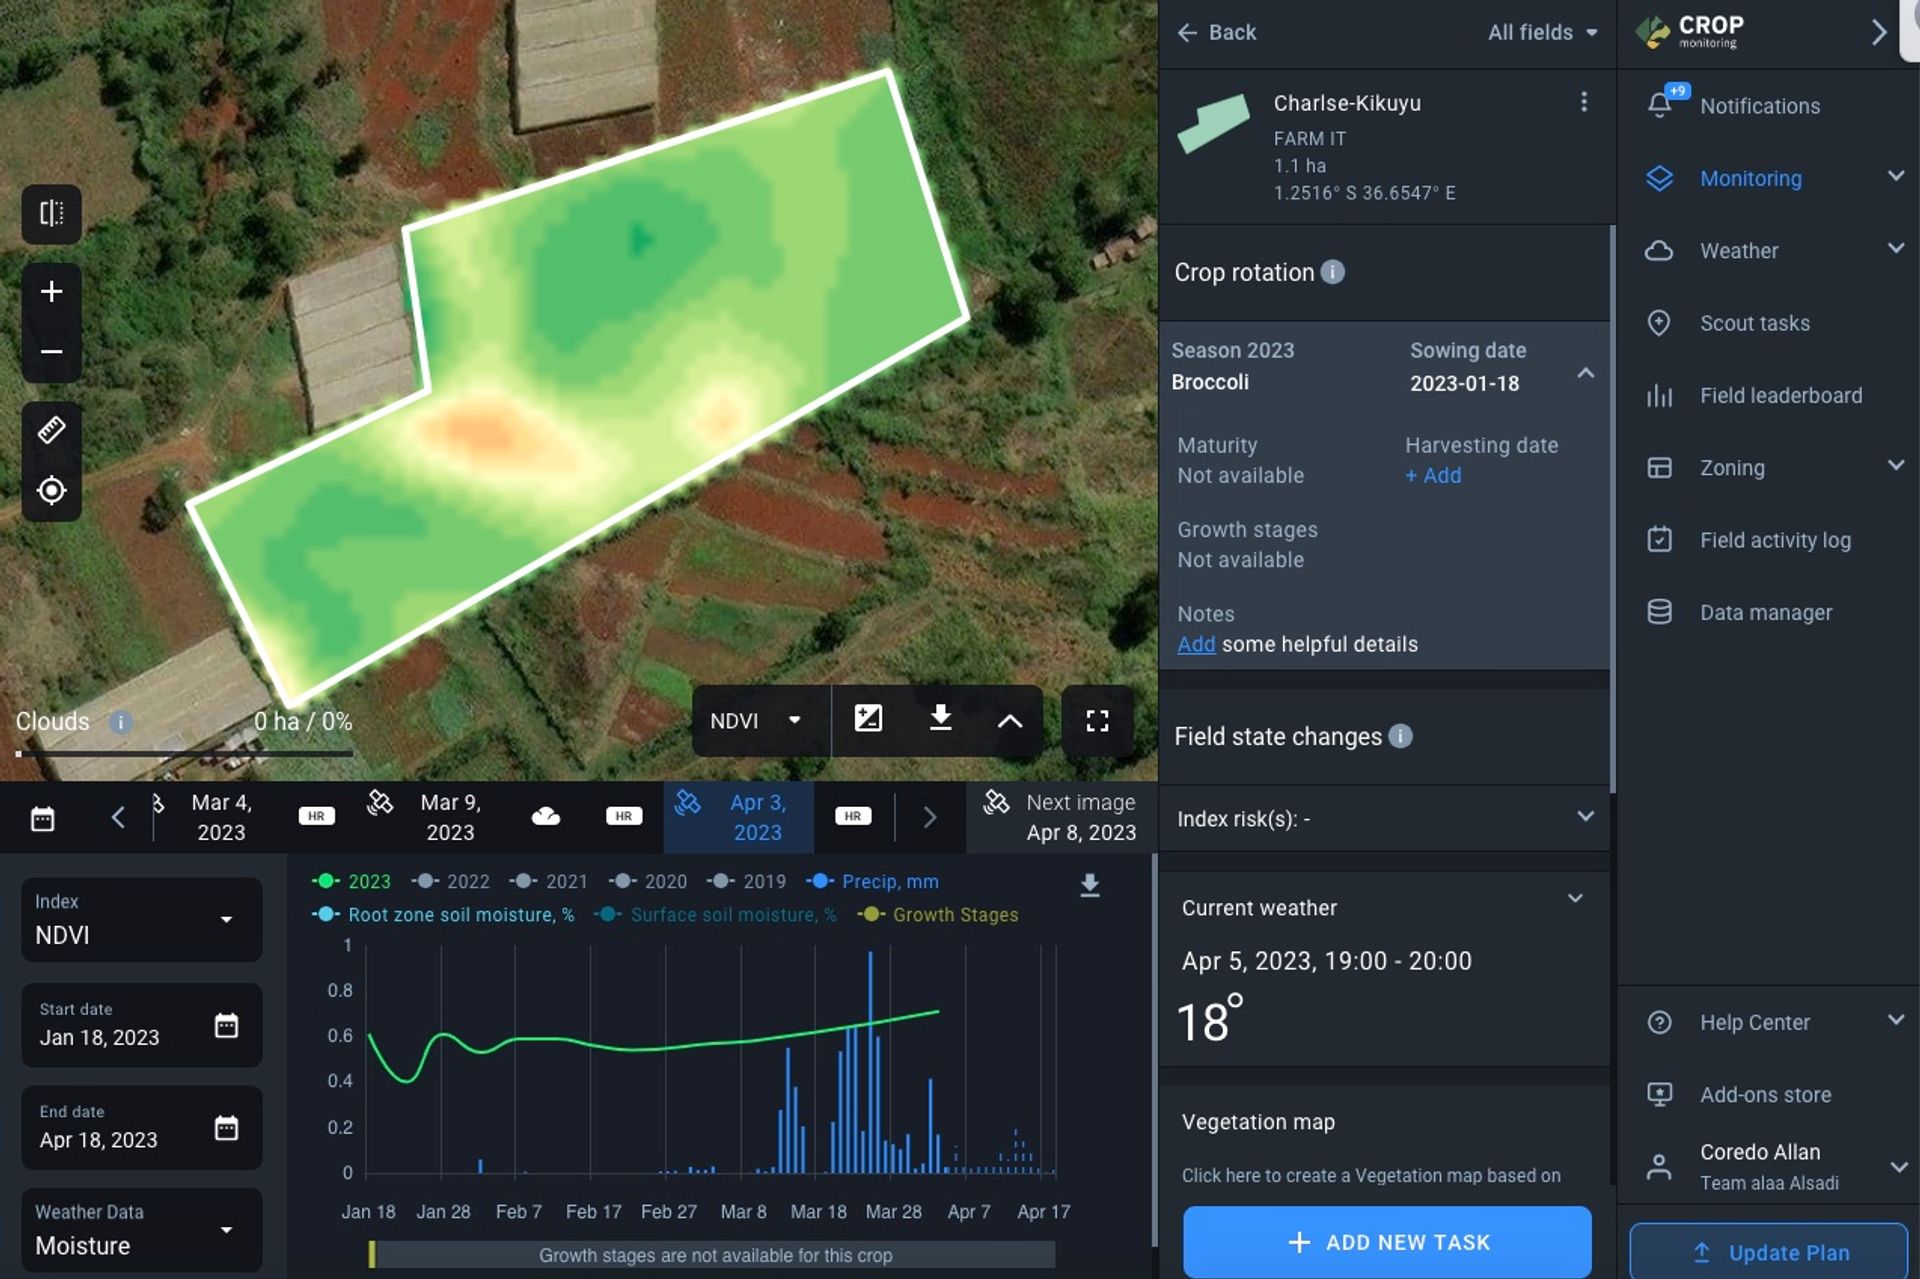1920x1279 pixels.
Task: Expand the Index risk(s) section
Action: pos(1585,817)
